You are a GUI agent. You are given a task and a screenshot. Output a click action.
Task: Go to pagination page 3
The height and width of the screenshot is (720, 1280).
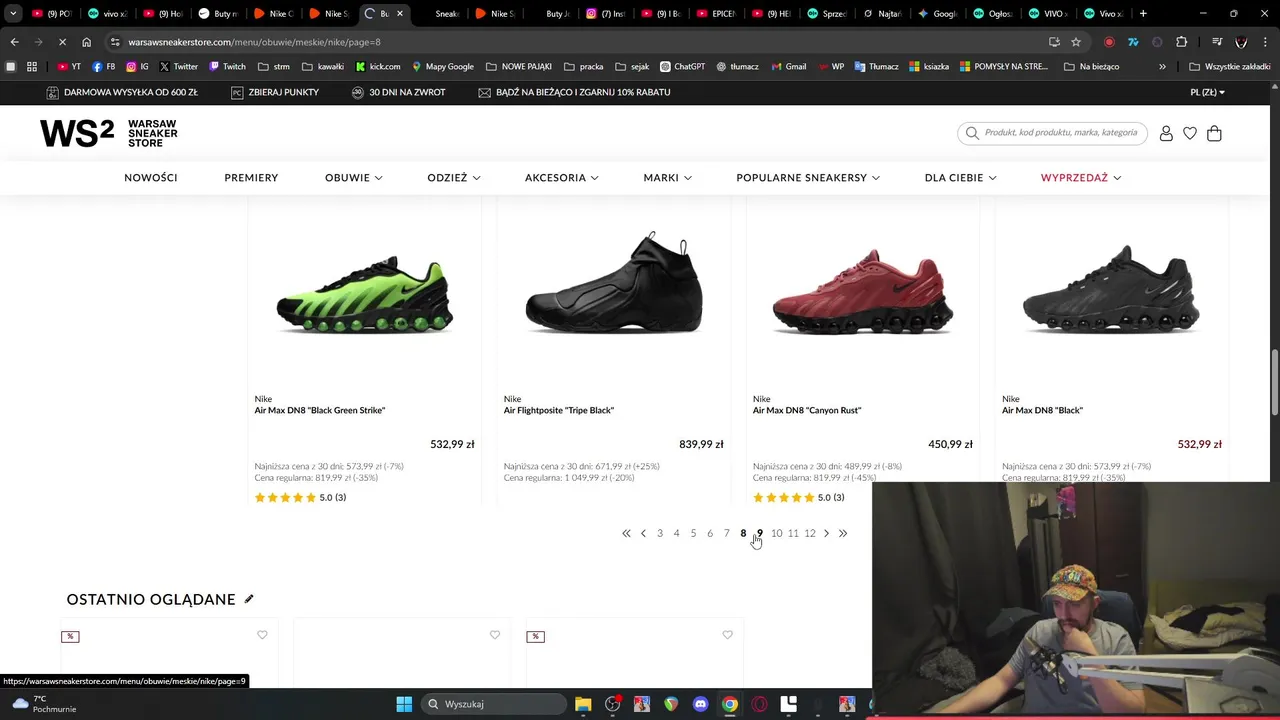(659, 533)
